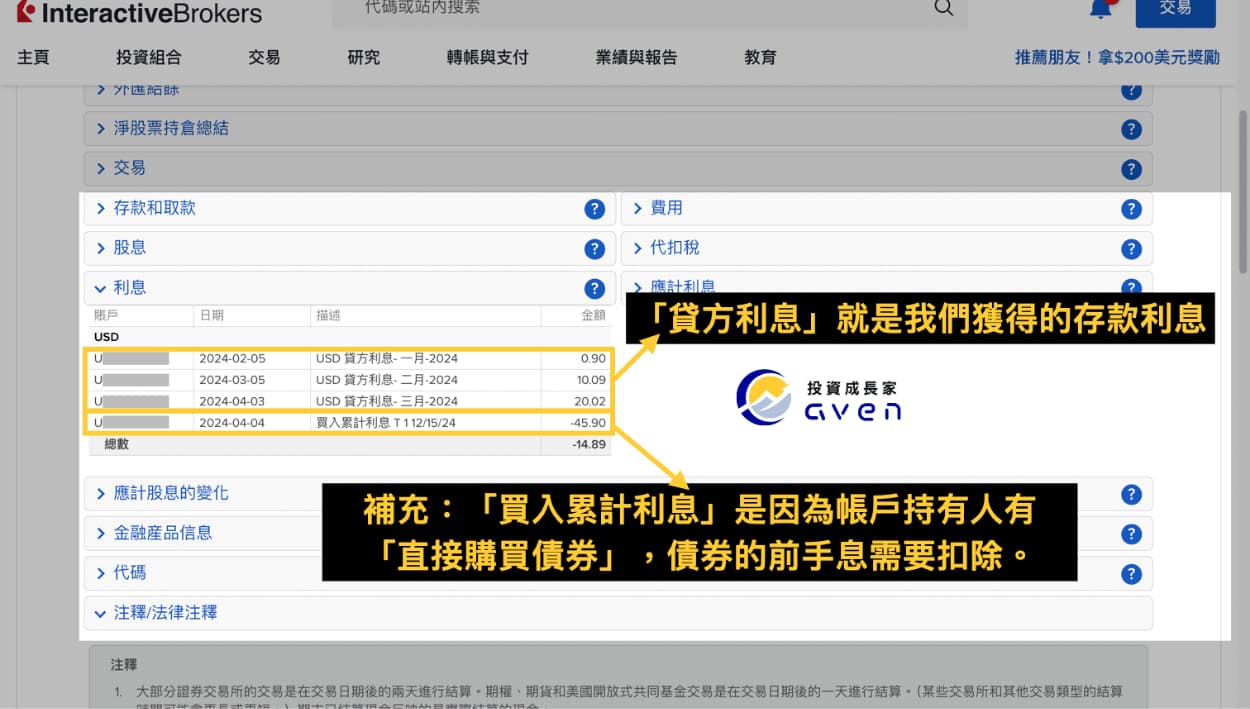Image resolution: width=1250 pixels, height=709 pixels.
Task: Click the amount 0.90
Action: [x=593, y=358]
